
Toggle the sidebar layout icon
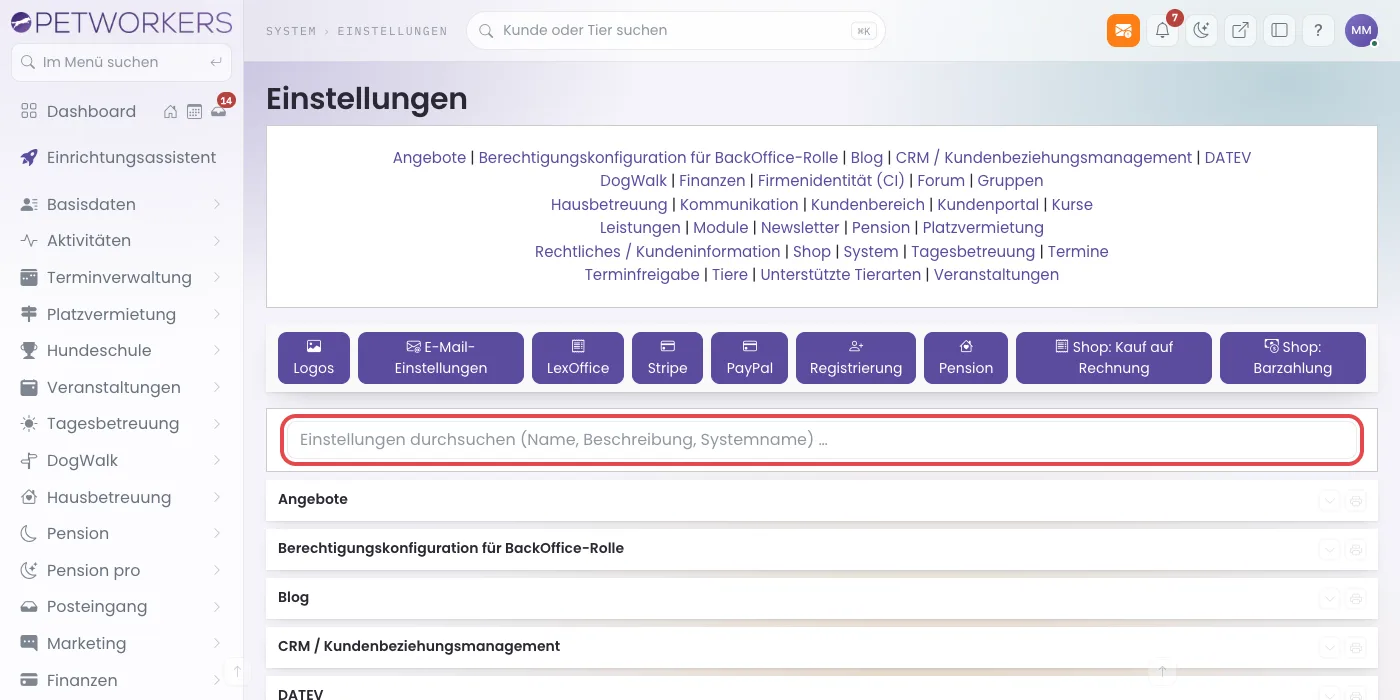(x=1279, y=30)
